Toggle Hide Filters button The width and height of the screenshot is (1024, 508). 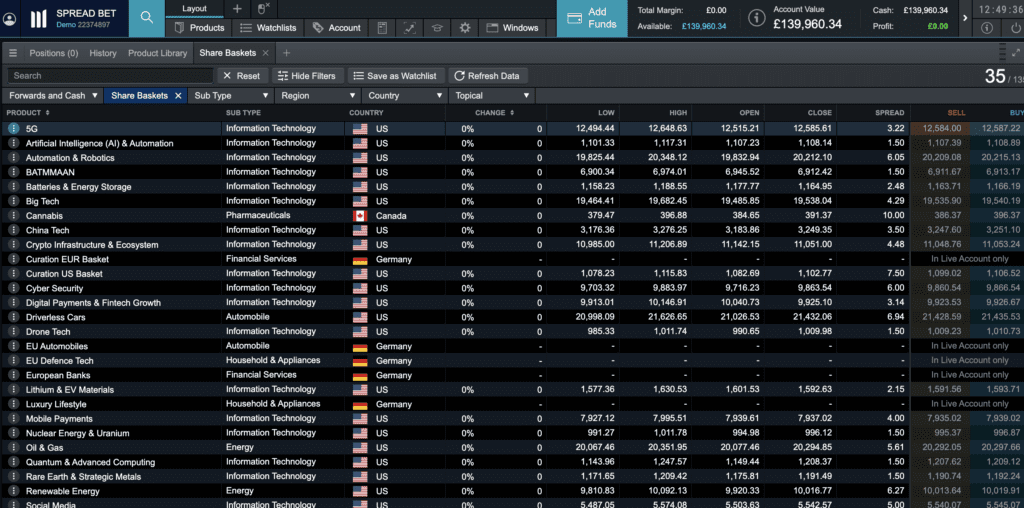[x=307, y=76]
